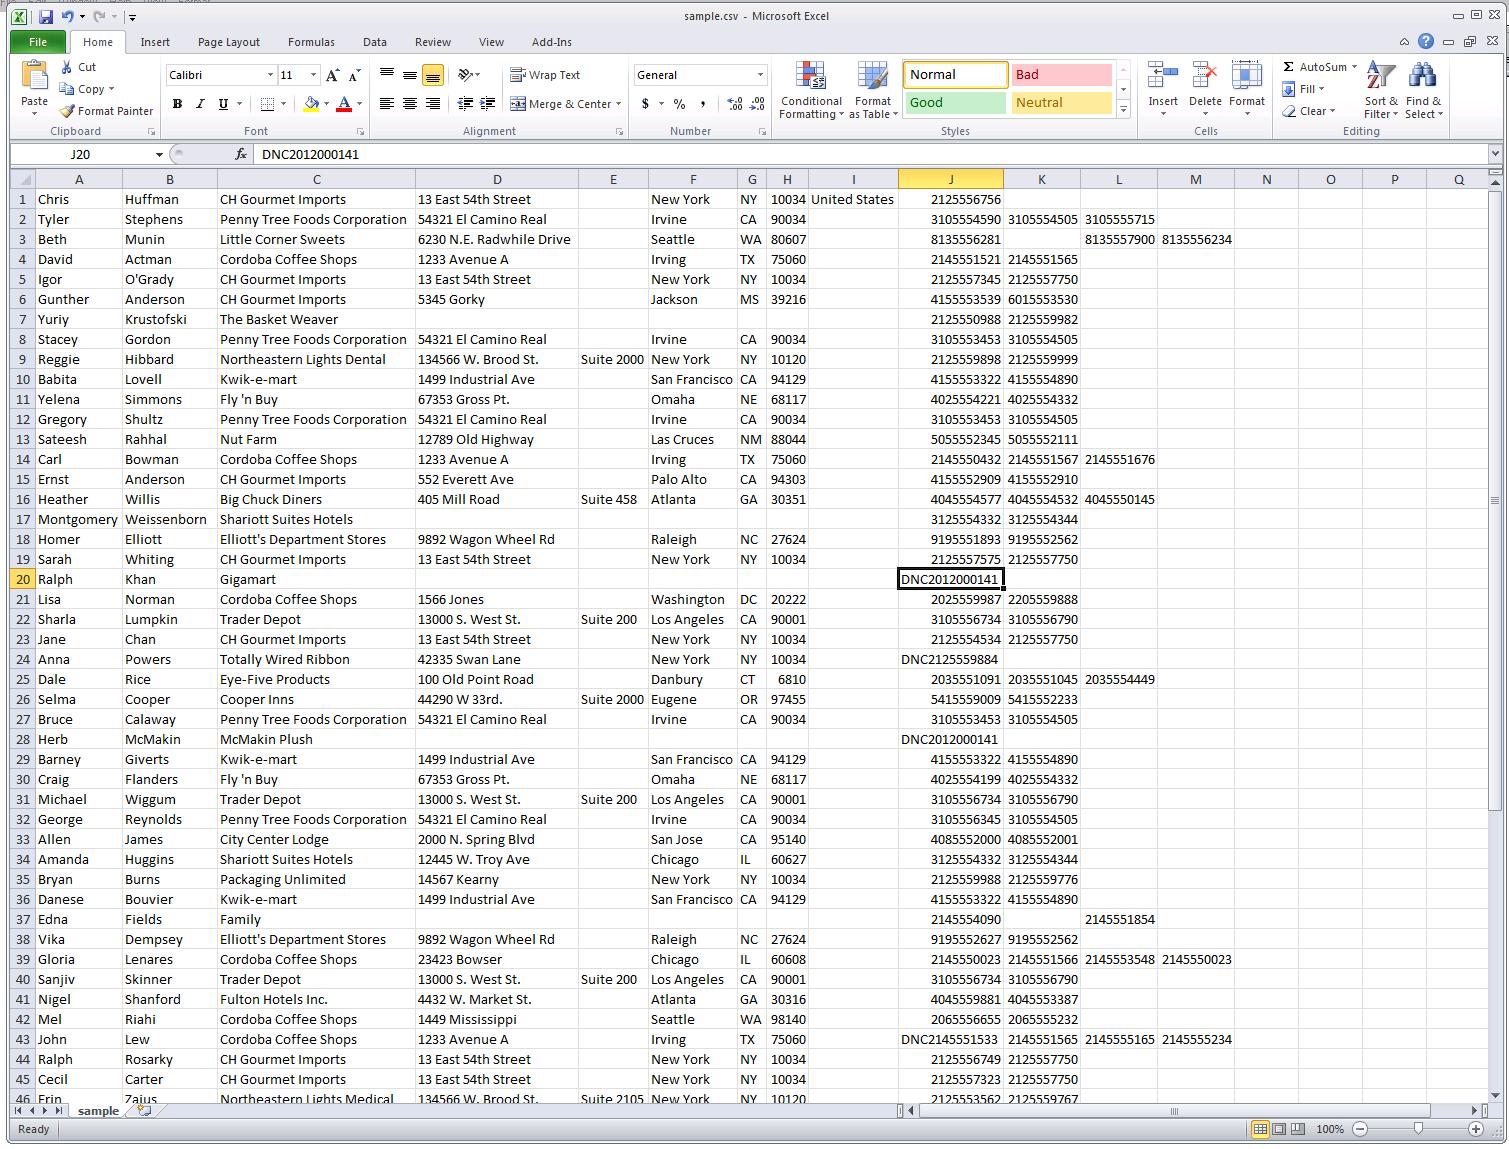The width and height of the screenshot is (1509, 1149).
Task: Toggle Center horizontal alignment
Action: coord(410,104)
